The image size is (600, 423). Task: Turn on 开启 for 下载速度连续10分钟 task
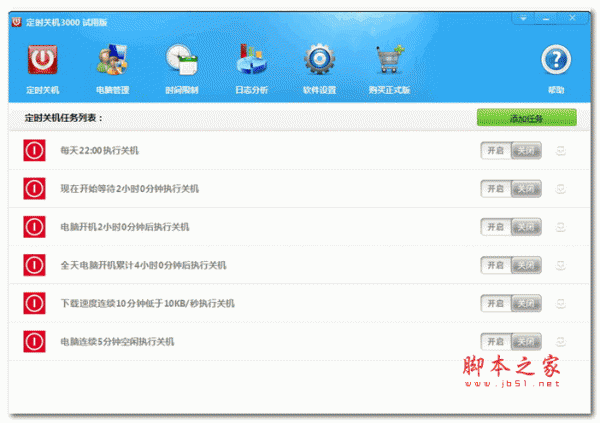[x=496, y=303]
